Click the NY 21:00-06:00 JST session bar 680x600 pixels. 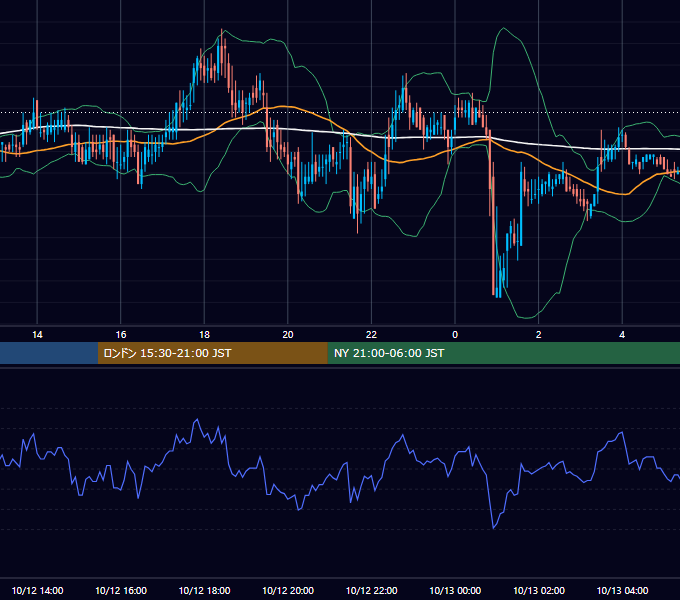pyautogui.click(x=503, y=353)
